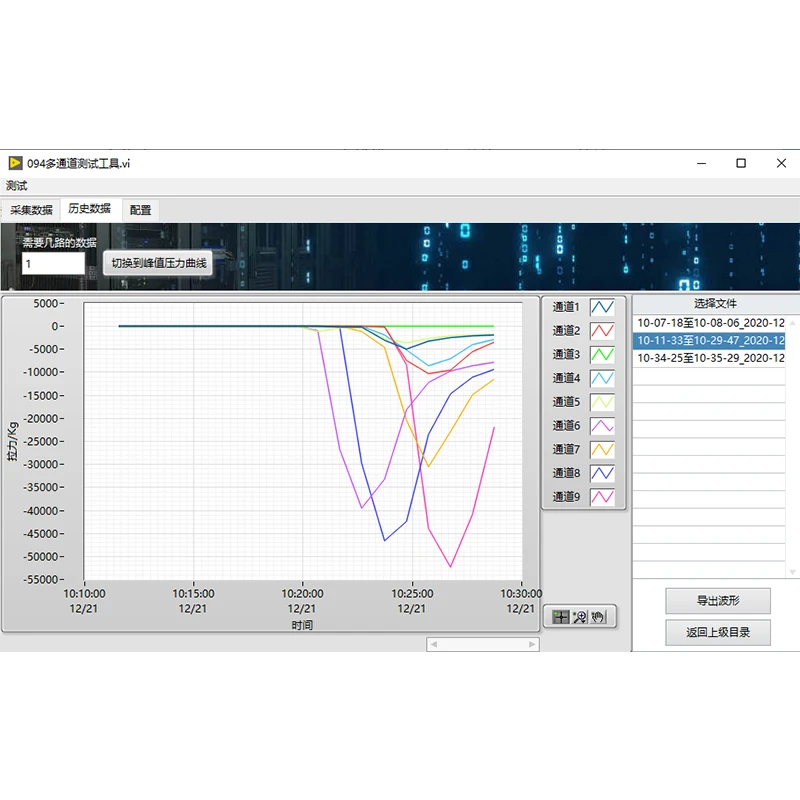
Task: Switch to the 采集数据 tab
Action: (x=31, y=210)
